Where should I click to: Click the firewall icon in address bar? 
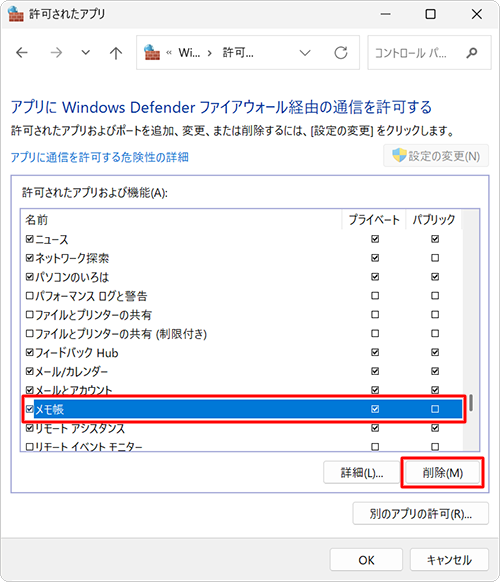click(x=152, y=52)
